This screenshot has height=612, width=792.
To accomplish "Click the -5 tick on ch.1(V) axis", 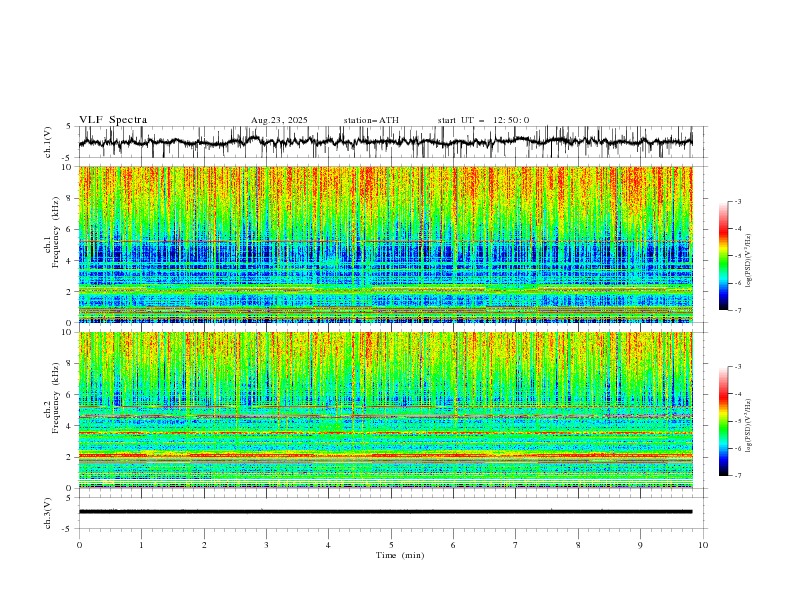I will [67, 158].
